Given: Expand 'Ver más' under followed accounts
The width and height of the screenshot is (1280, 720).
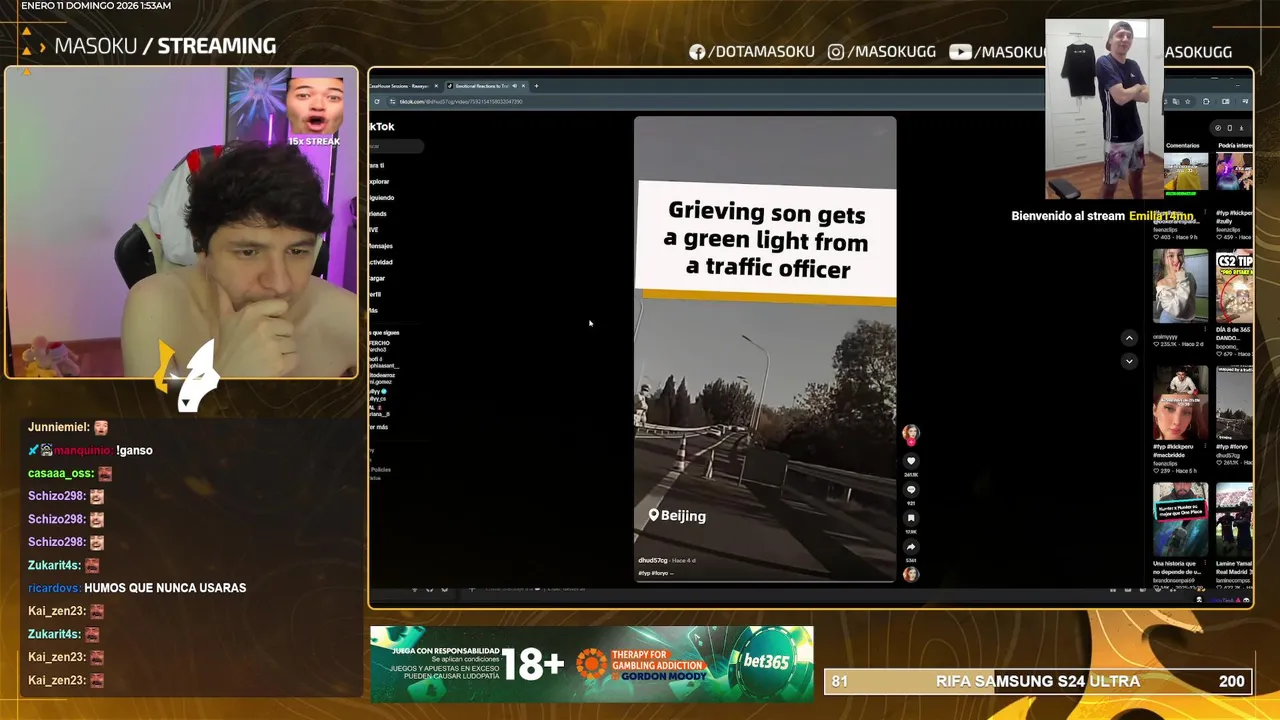Looking at the screenshot, I should coord(379,427).
